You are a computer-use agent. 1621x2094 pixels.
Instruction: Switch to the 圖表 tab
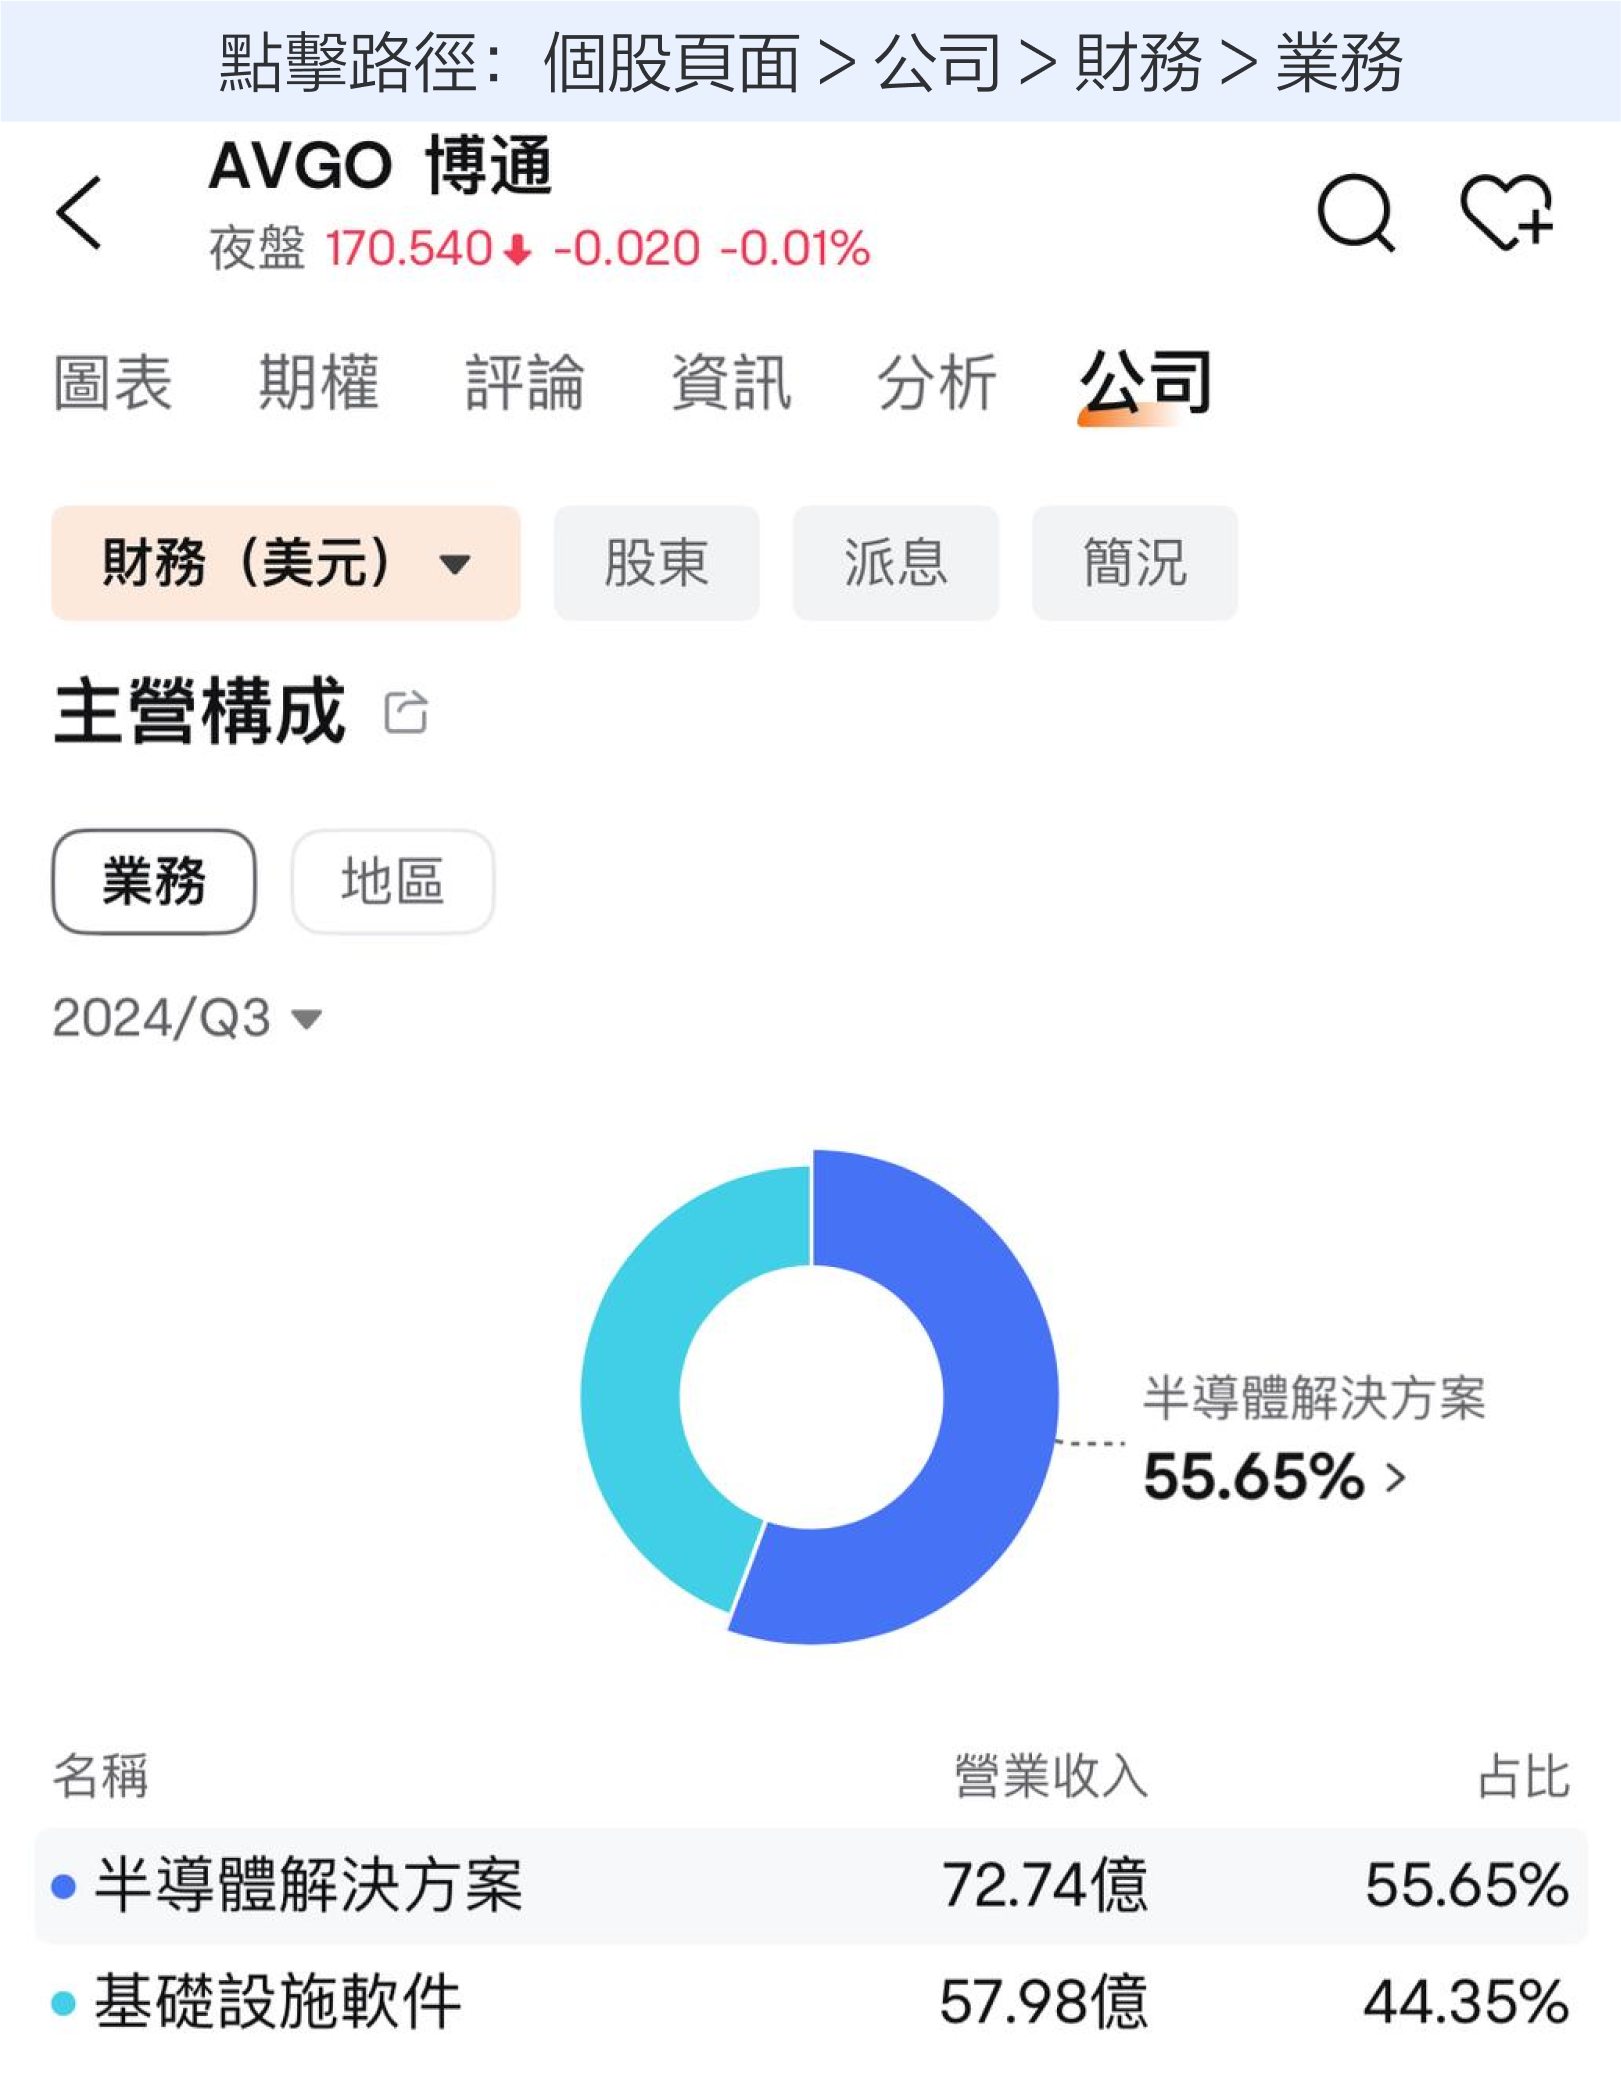(113, 383)
